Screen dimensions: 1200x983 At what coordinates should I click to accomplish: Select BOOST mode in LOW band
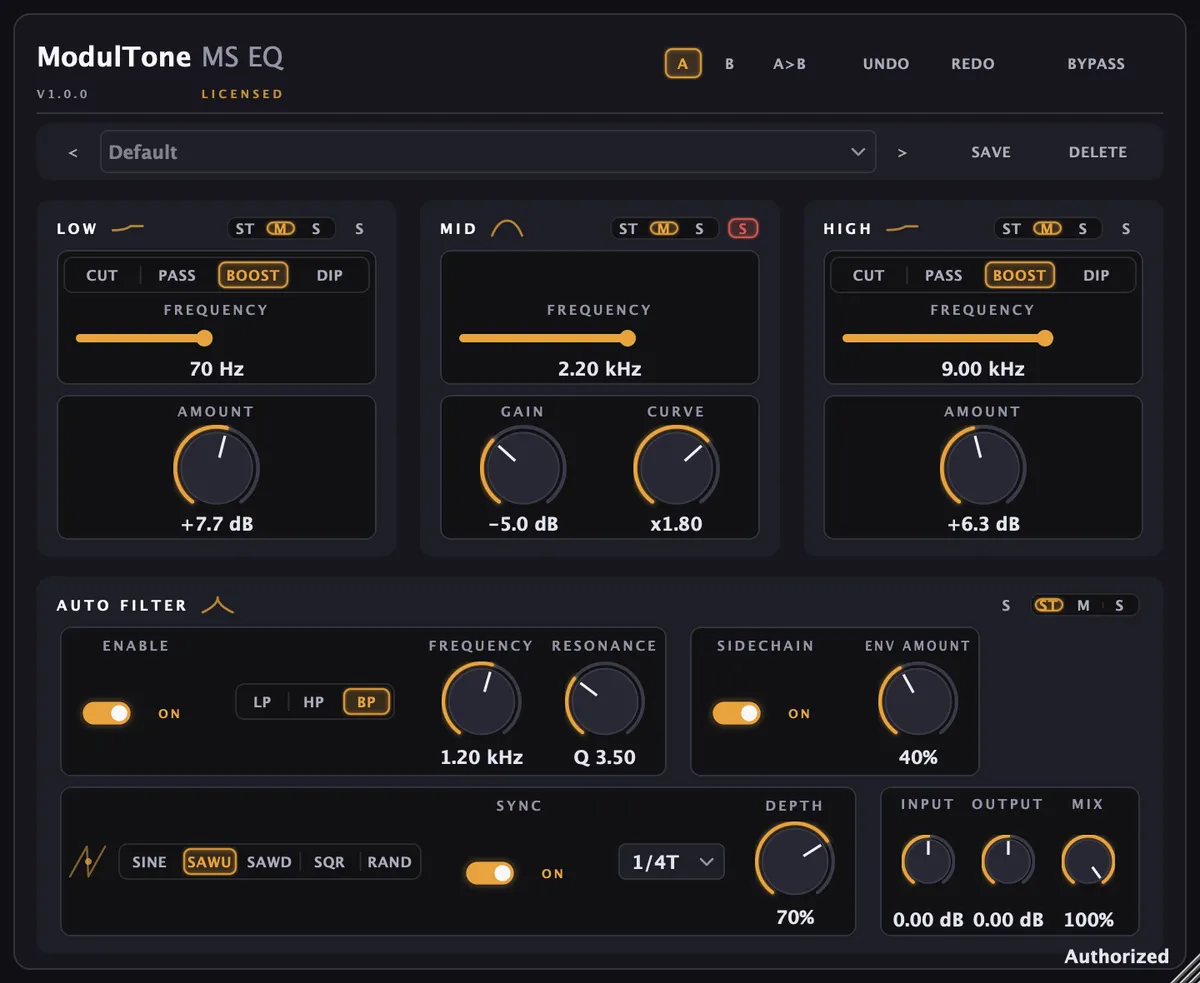pos(253,275)
